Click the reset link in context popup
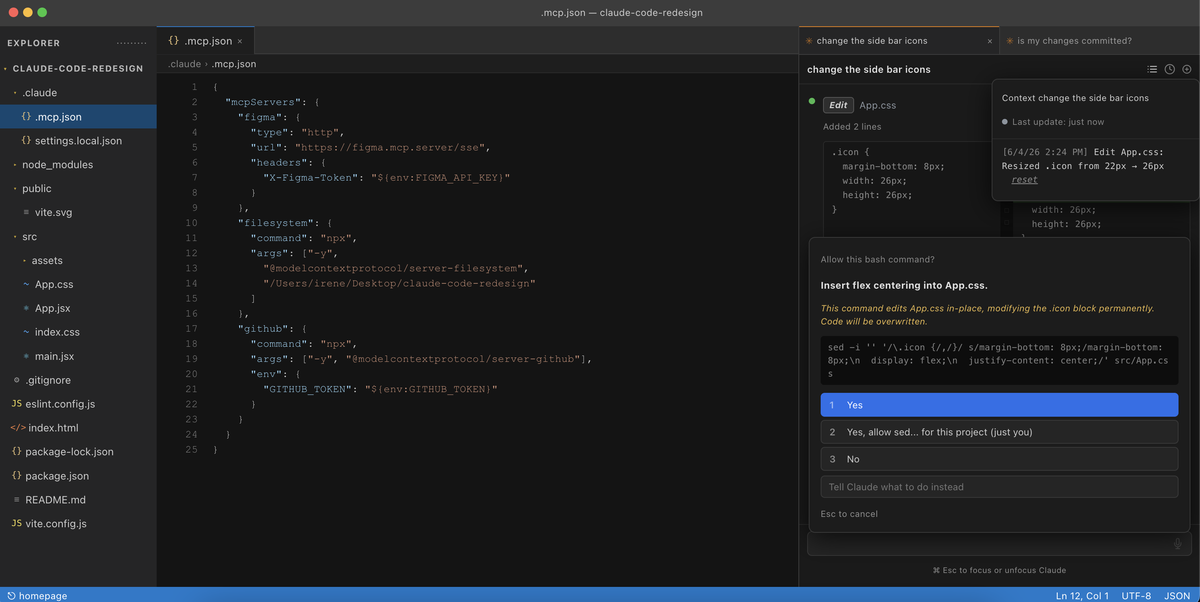1200x602 pixels. point(1024,180)
